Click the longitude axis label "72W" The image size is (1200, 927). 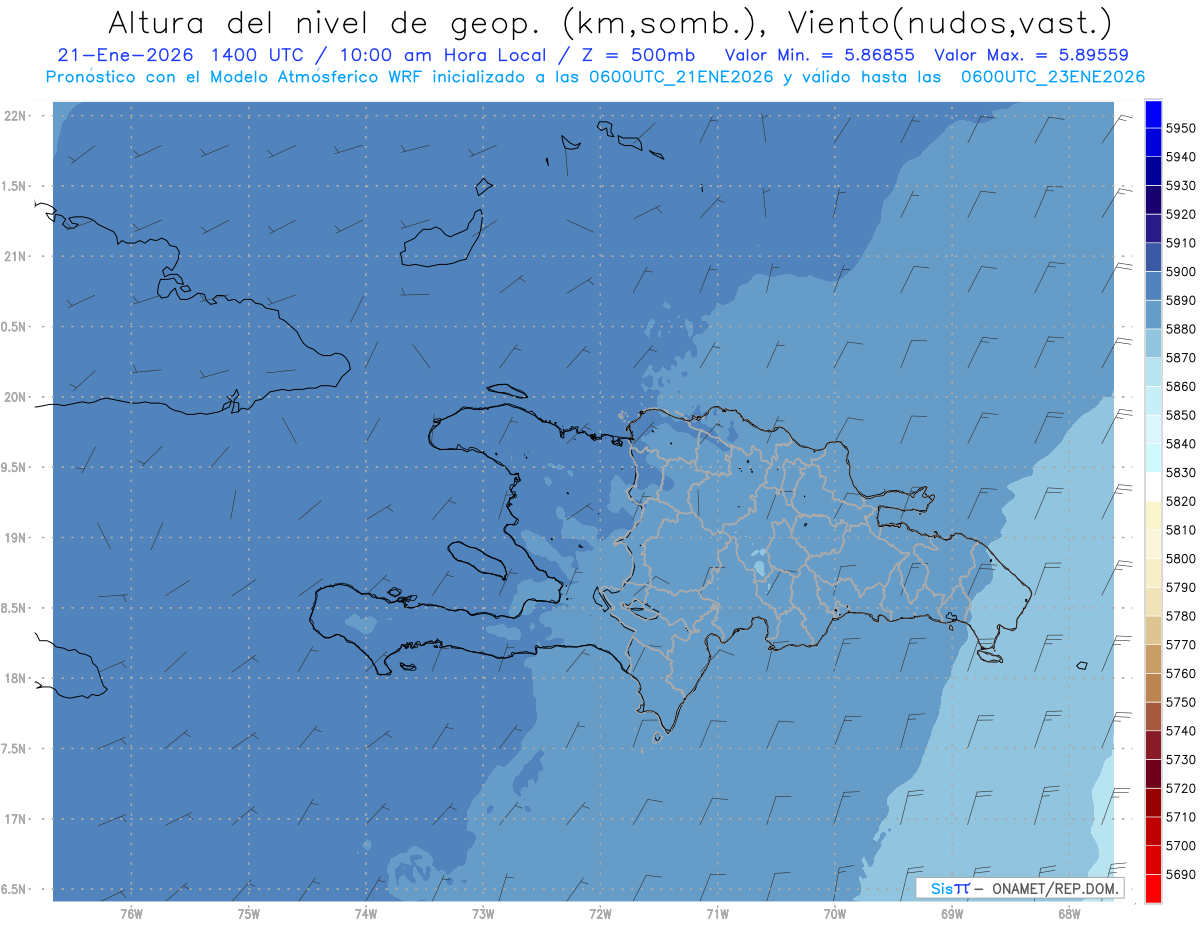tap(600, 914)
